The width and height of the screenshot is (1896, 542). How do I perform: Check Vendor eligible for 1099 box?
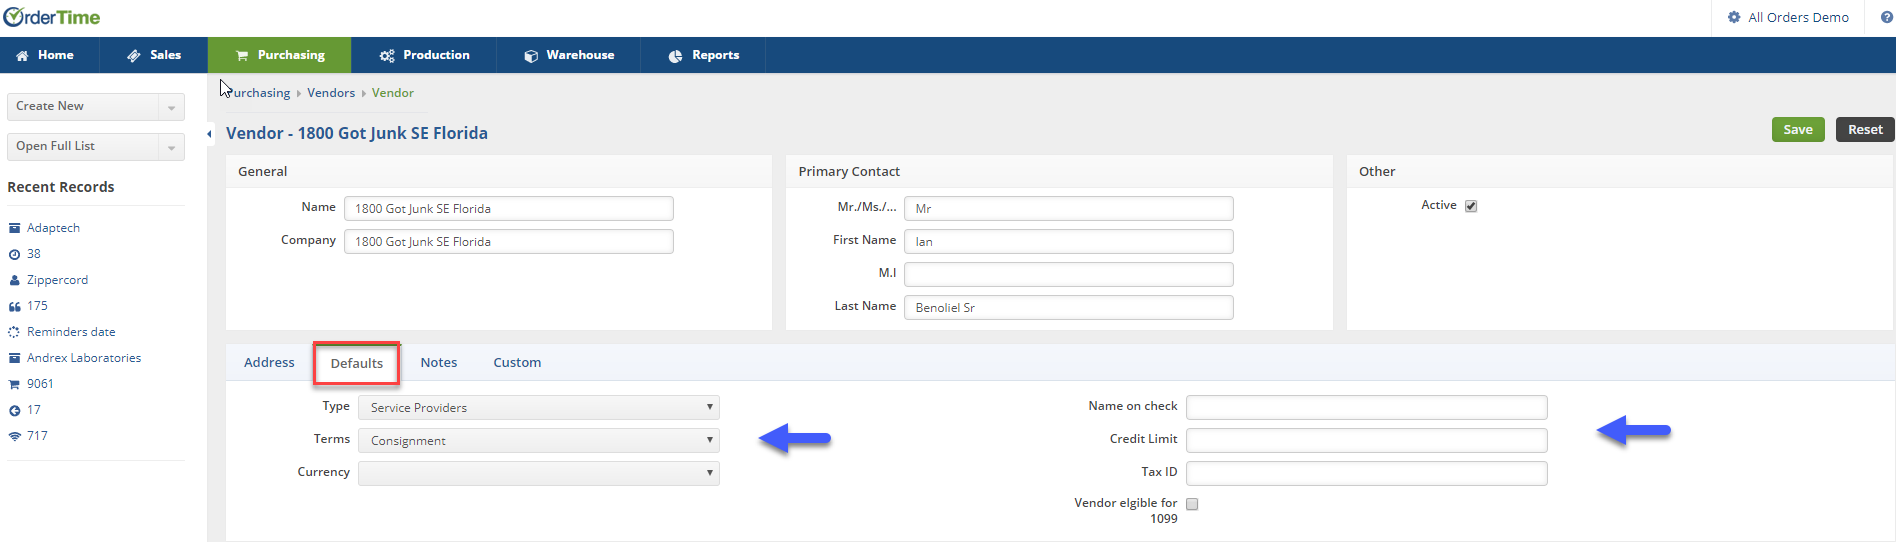click(1192, 504)
